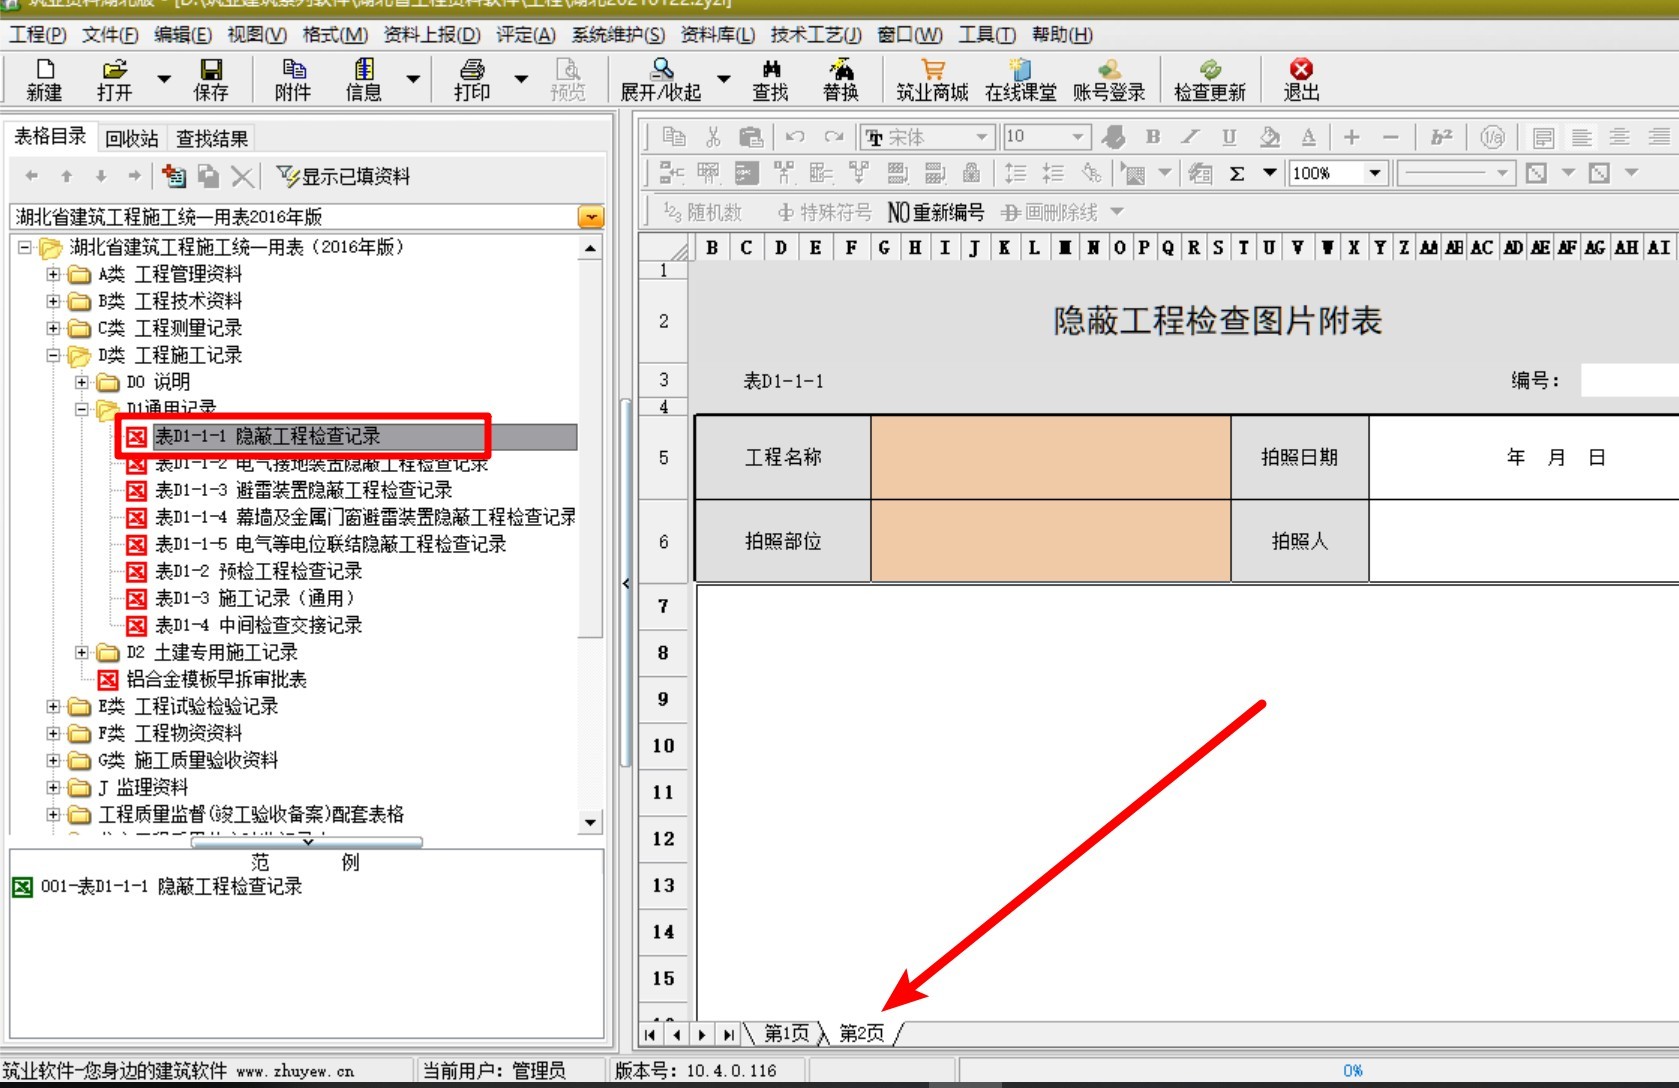
Task: Click the 附件 (Attachment) toolbar icon
Action: [293, 80]
